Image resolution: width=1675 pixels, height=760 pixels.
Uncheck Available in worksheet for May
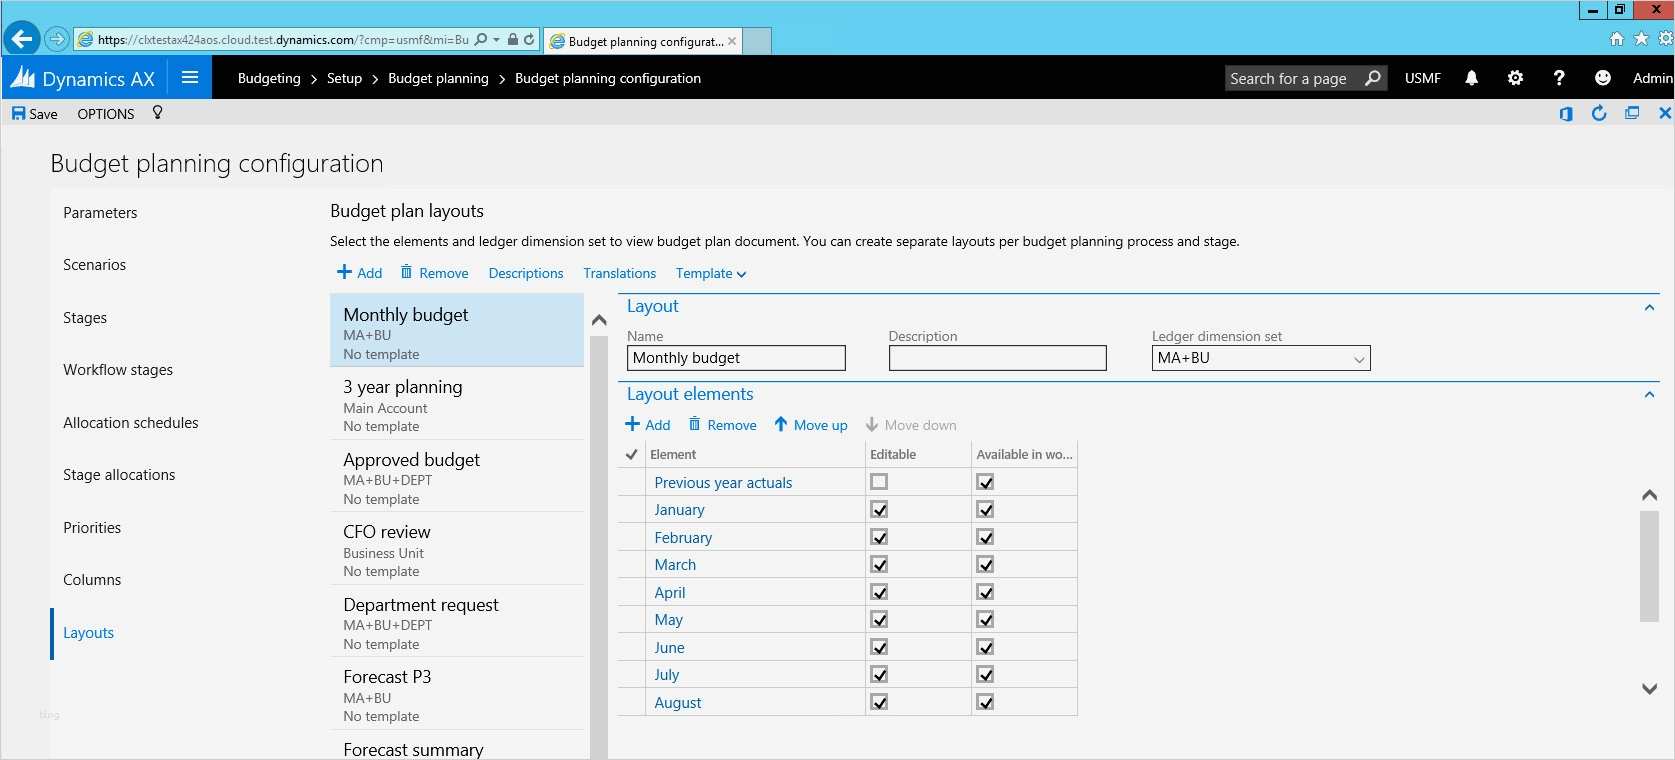pos(985,620)
